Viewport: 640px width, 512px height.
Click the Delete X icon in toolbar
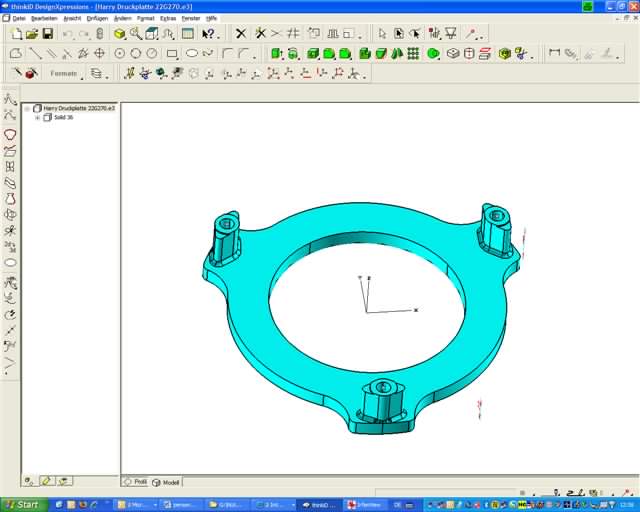[240, 34]
